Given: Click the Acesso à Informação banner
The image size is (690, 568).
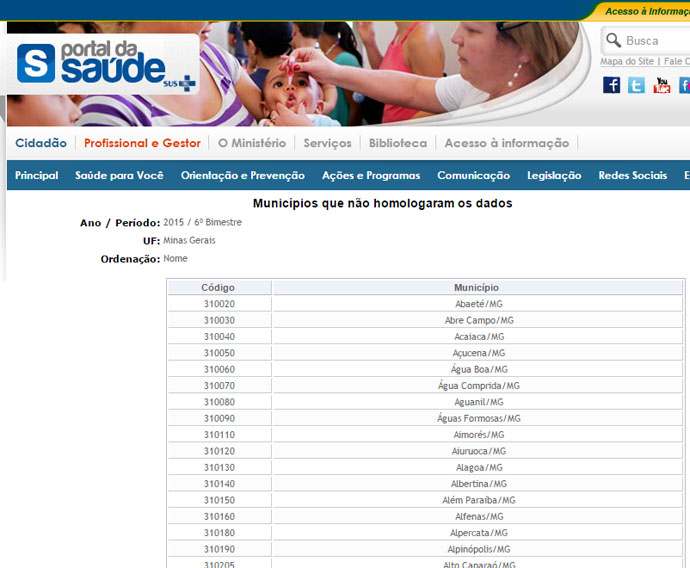Looking at the screenshot, I should coord(645,11).
